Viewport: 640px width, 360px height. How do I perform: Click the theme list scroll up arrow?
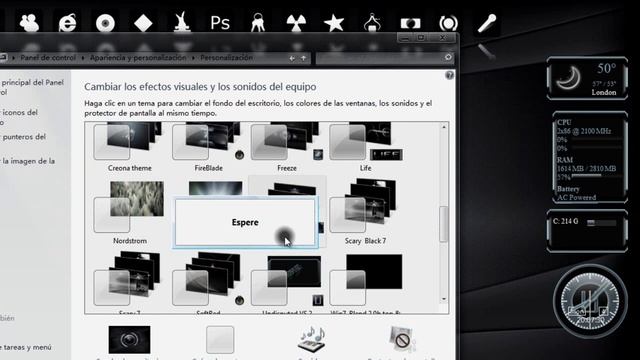point(444,127)
